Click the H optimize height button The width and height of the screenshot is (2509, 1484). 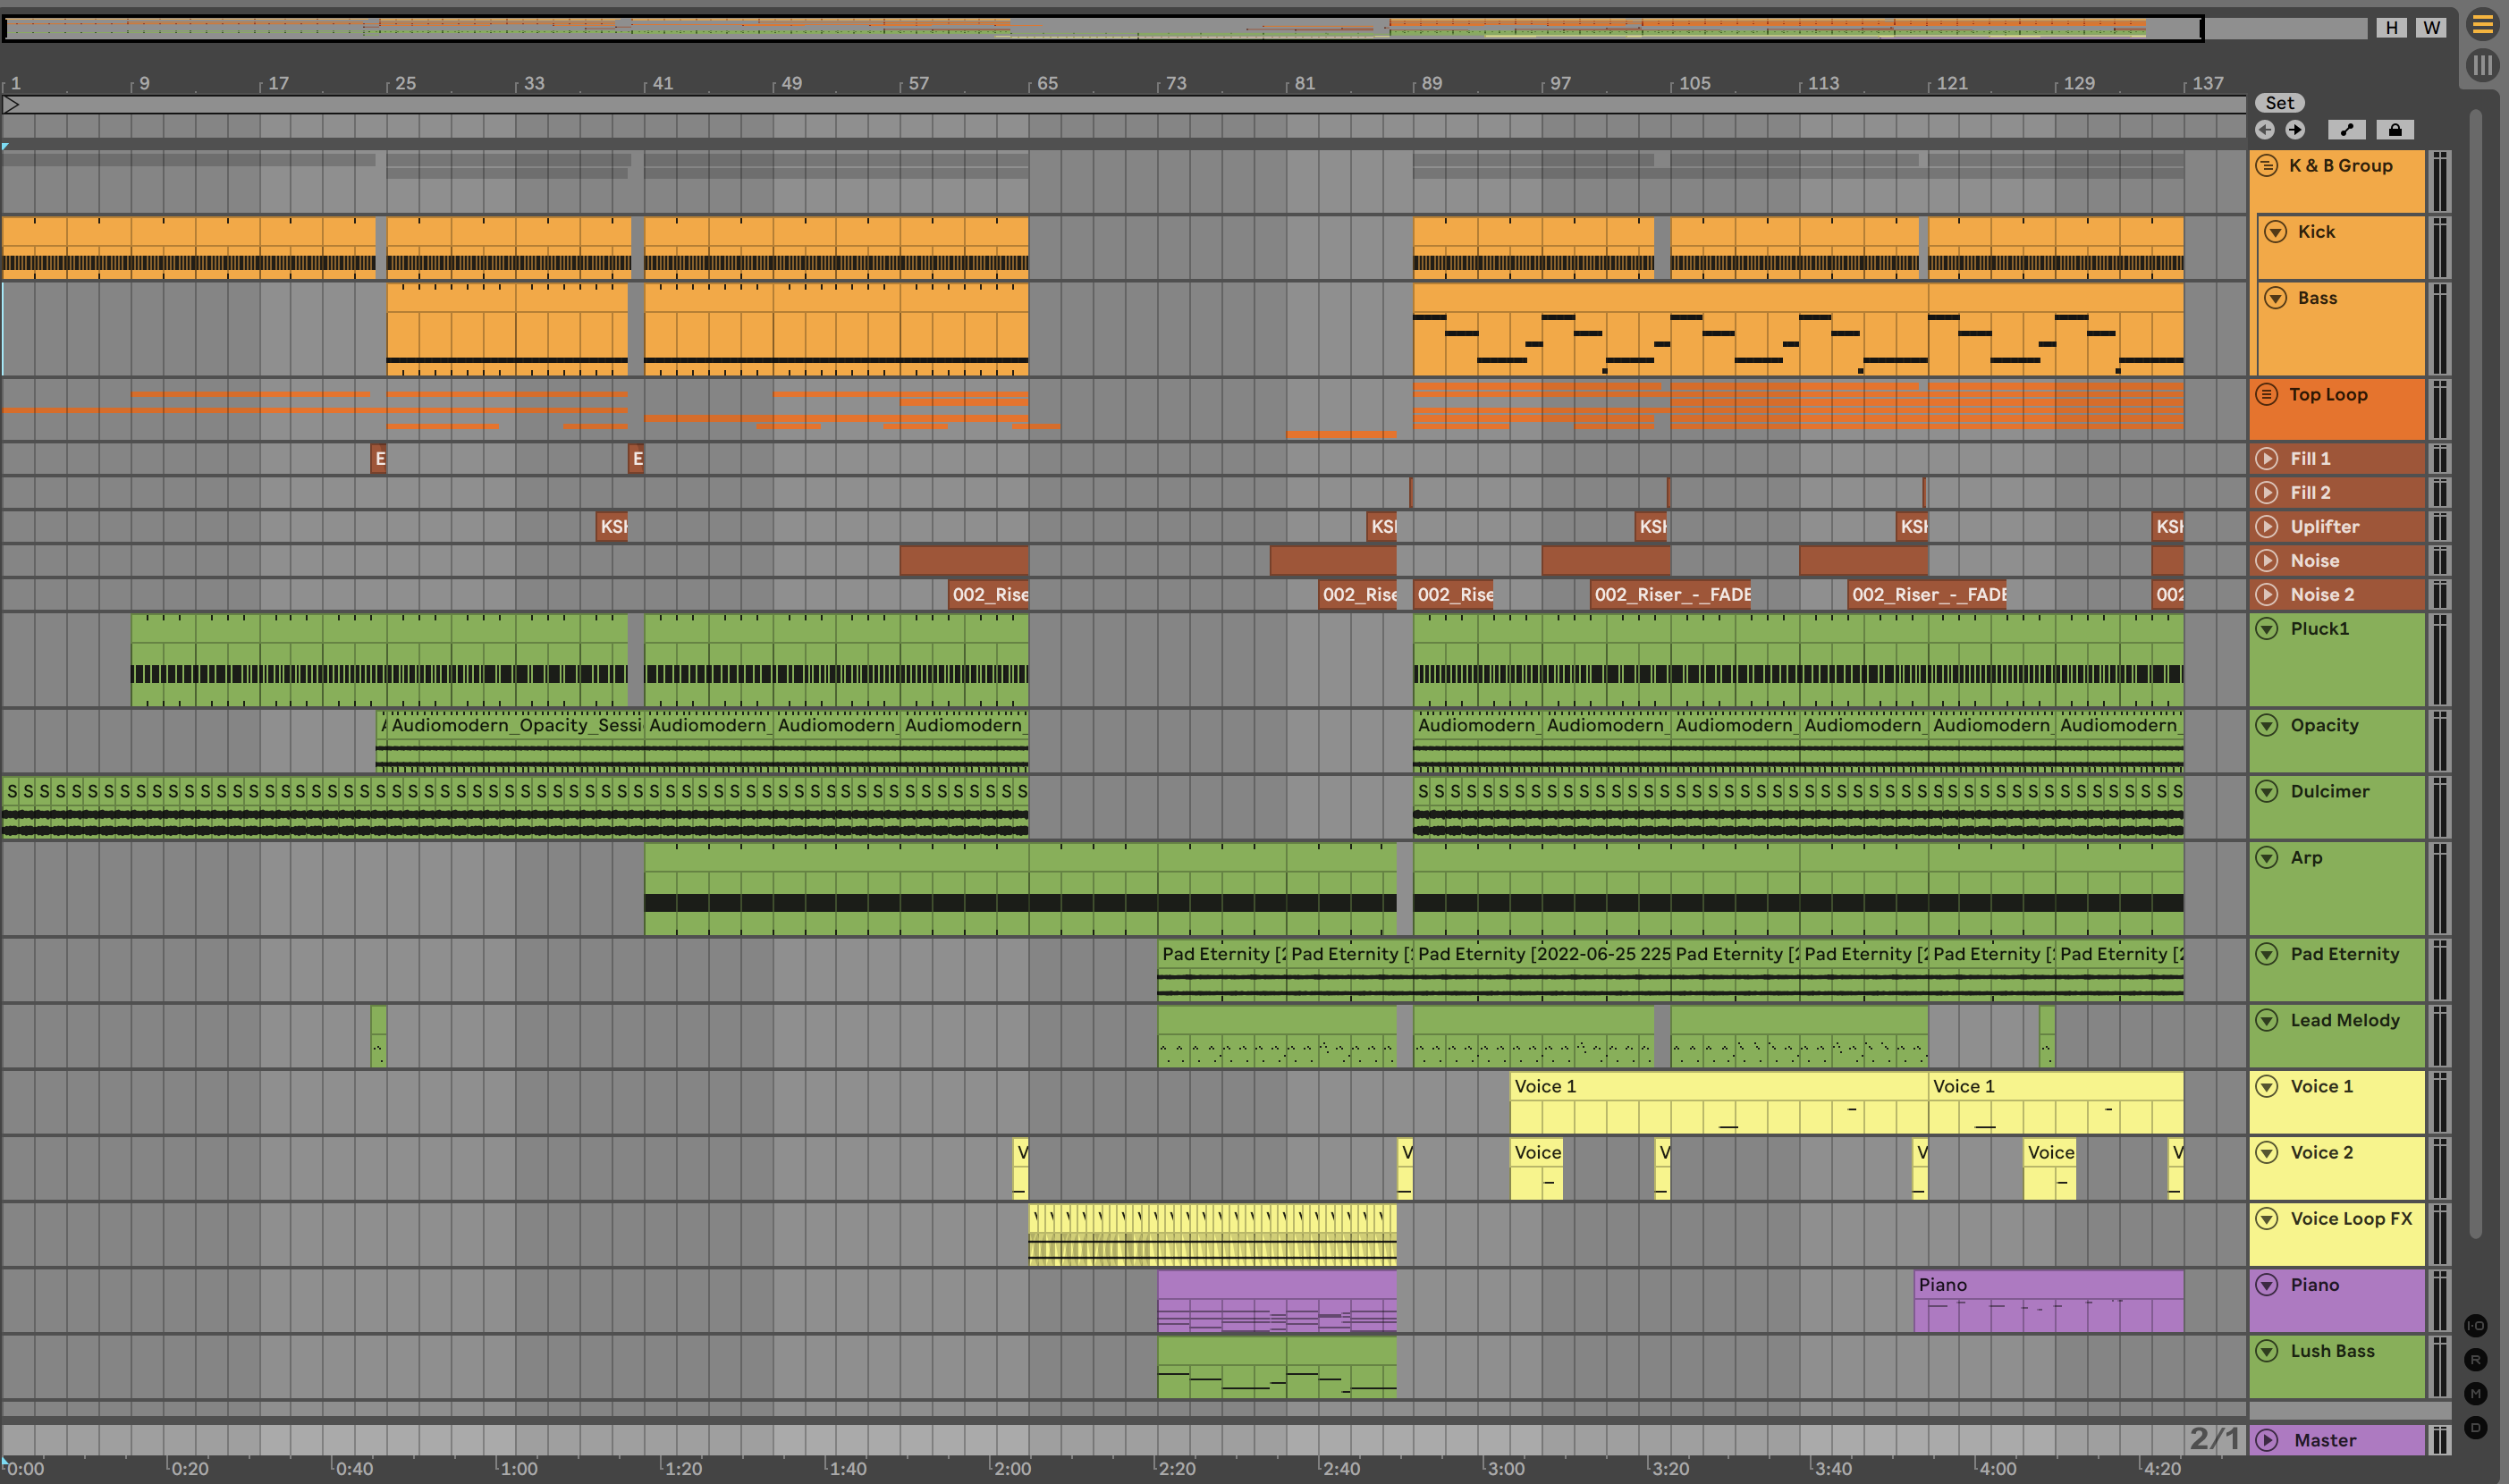coord(2391,28)
